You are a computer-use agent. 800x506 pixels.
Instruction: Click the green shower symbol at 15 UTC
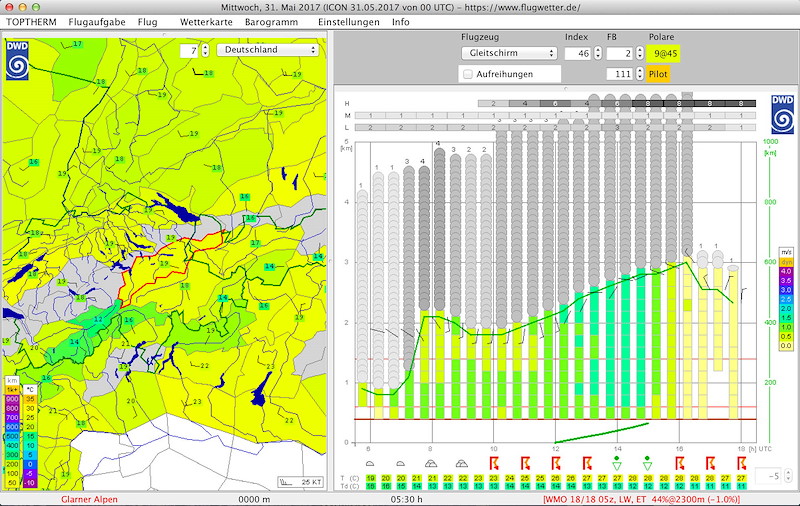pos(647,464)
